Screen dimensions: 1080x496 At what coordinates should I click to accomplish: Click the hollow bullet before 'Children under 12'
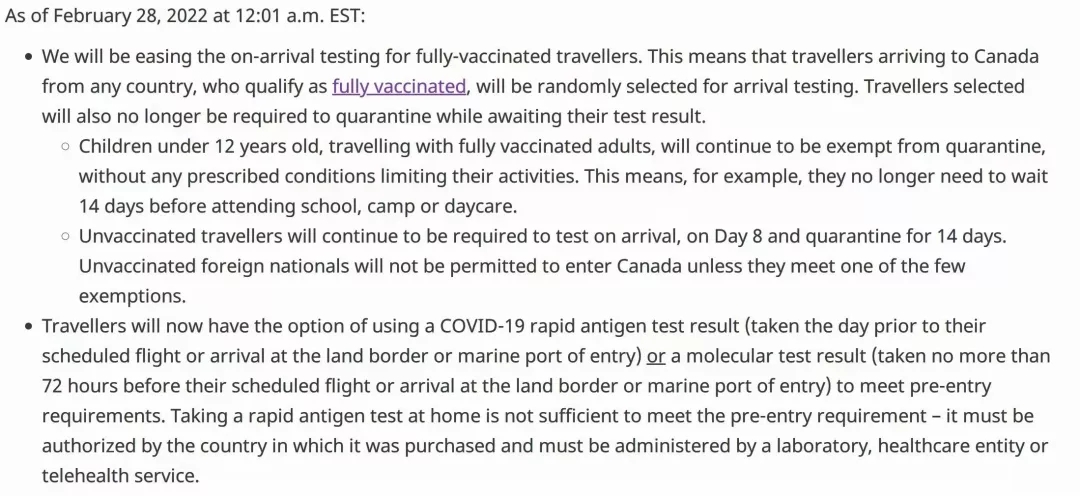click(65, 147)
